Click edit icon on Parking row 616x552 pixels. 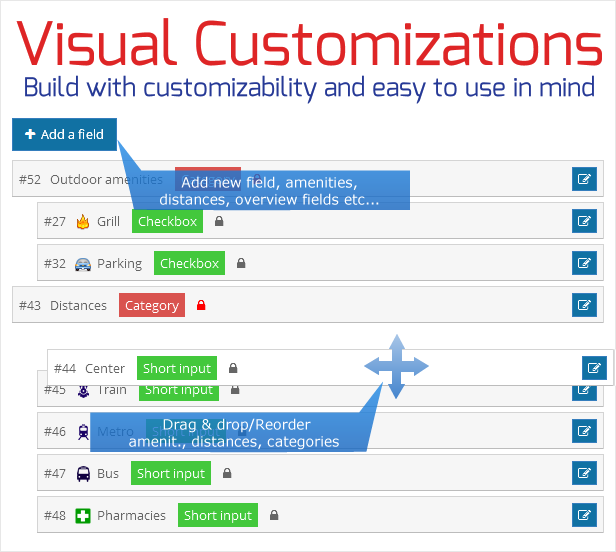[x=584, y=263]
